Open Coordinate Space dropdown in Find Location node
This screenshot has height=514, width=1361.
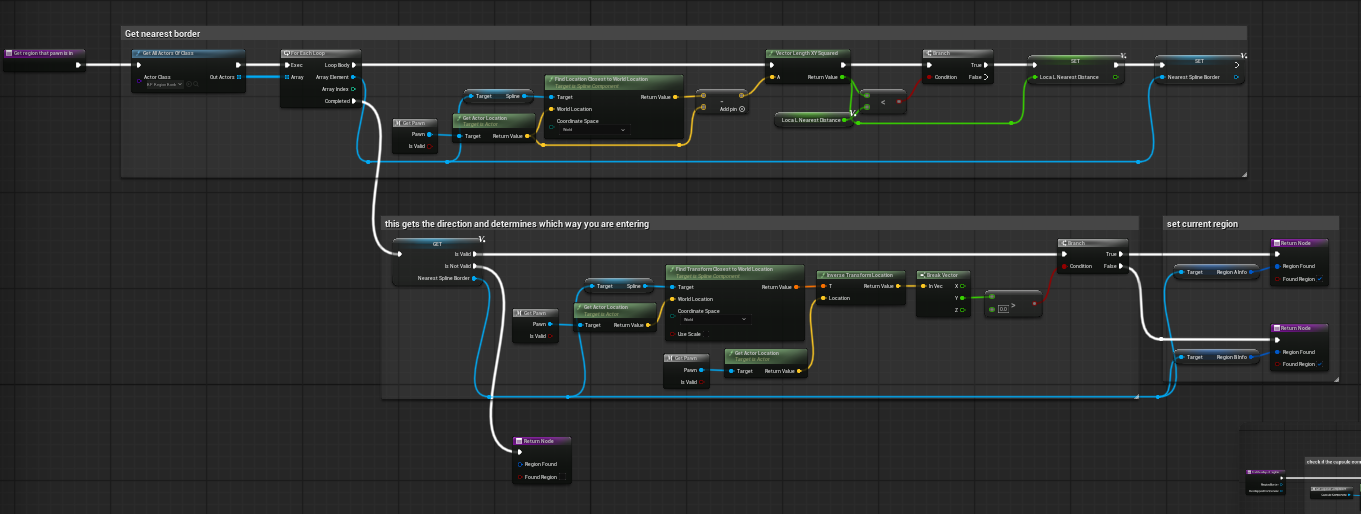594,130
